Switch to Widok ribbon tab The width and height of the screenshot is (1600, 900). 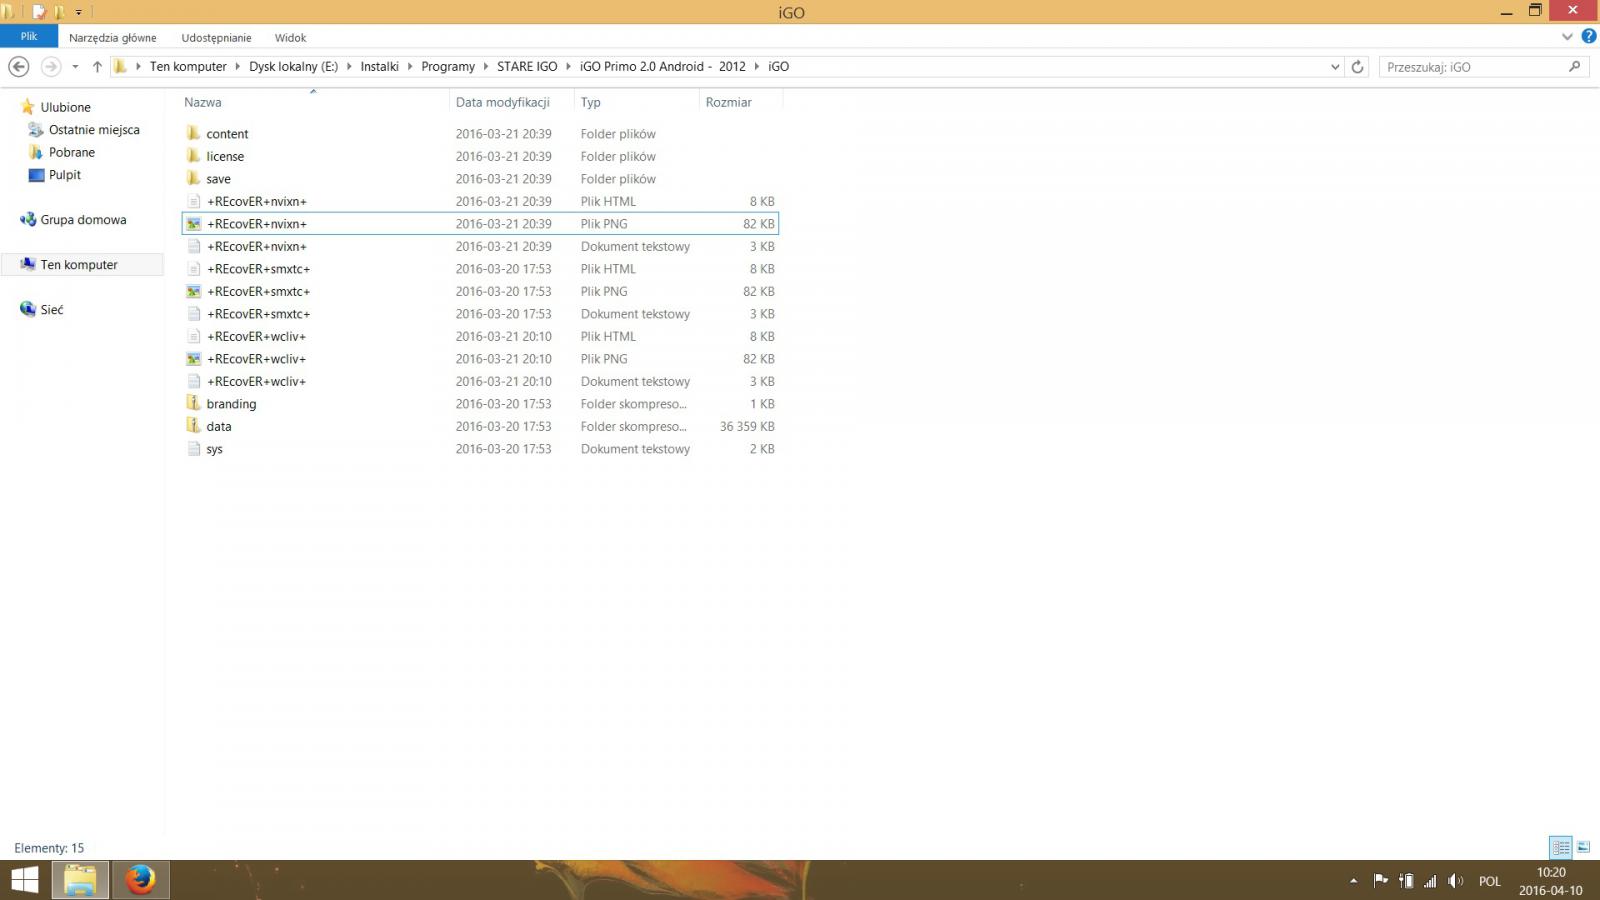290,38
